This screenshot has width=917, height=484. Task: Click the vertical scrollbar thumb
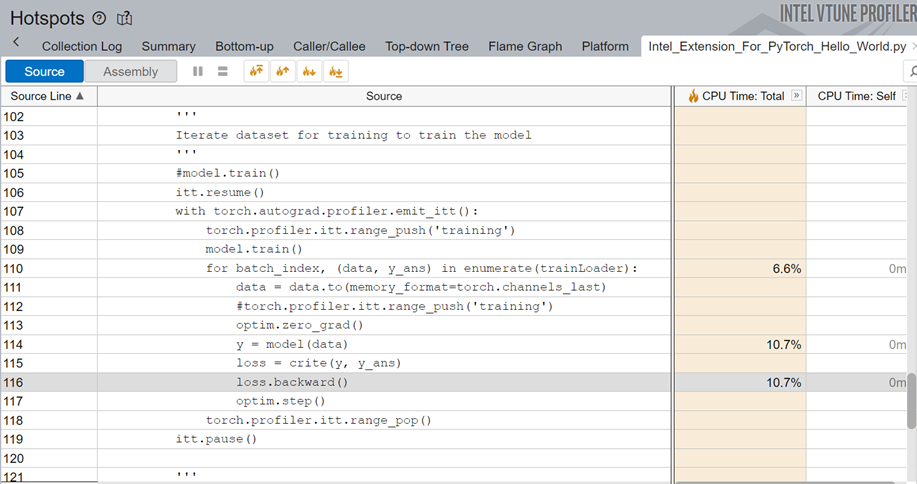(911, 399)
